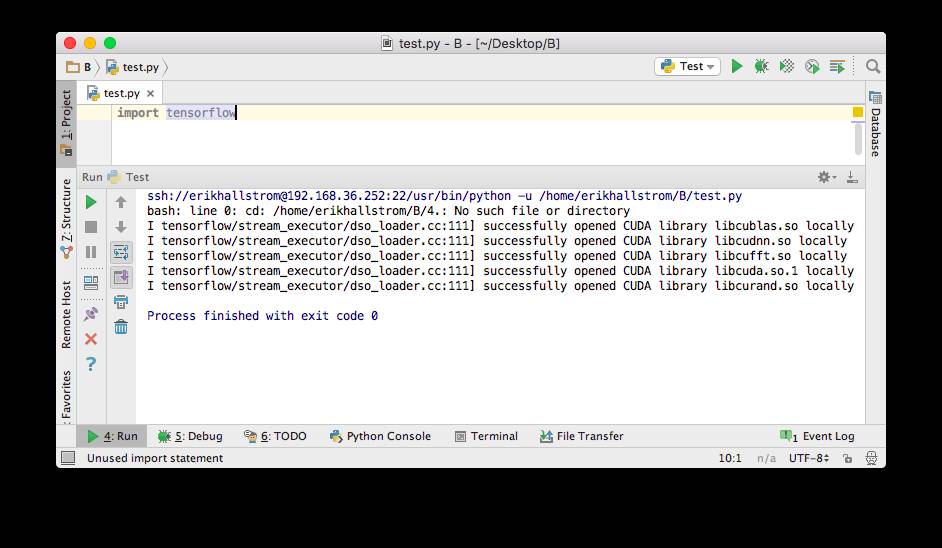Click the 10:1 cursor position indicator
The width and height of the screenshot is (942, 548).
click(x=730, y=458)
